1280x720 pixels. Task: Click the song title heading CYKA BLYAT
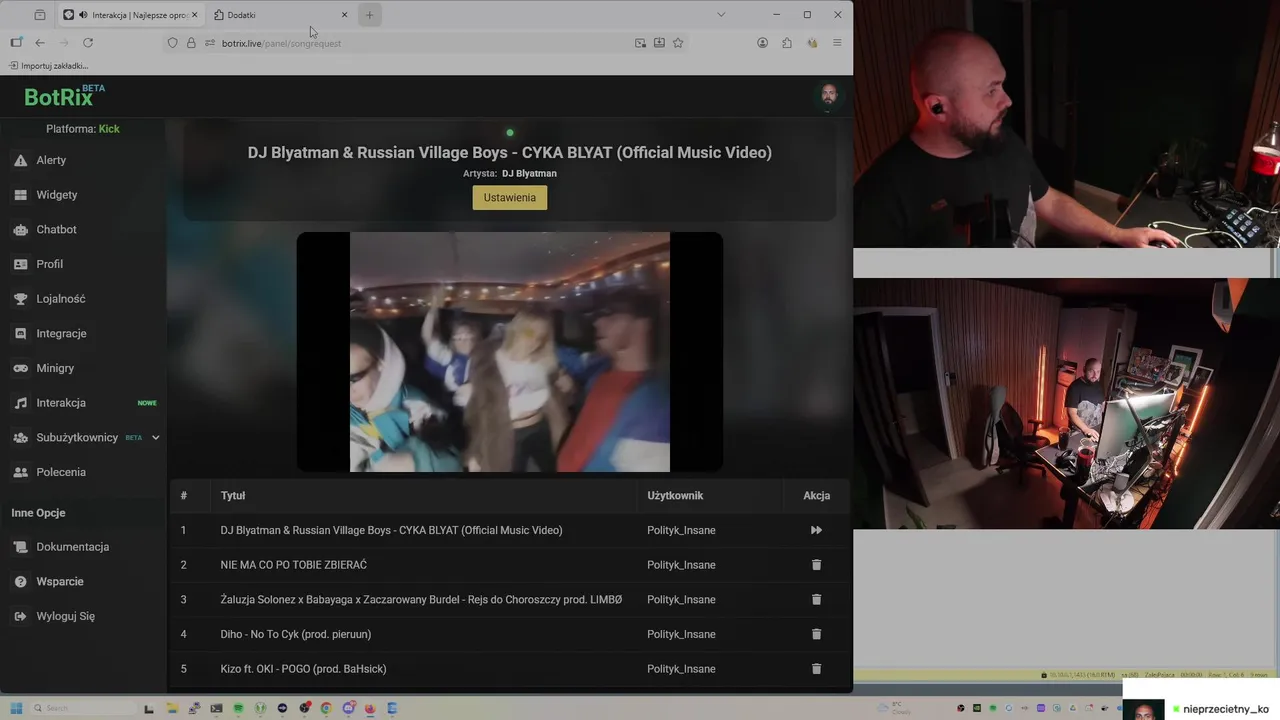[x=510, y=153]
